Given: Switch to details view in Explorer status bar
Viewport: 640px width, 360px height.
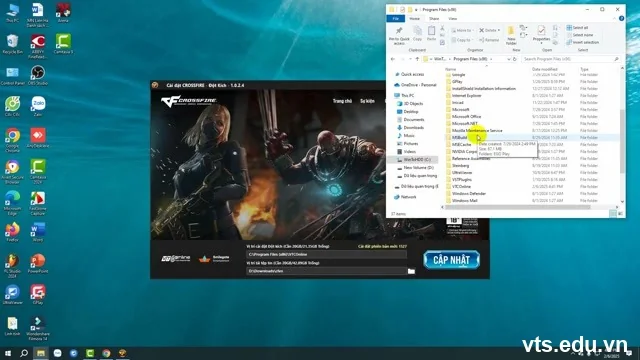Looking at the screenshot, I should click(613, 214).
